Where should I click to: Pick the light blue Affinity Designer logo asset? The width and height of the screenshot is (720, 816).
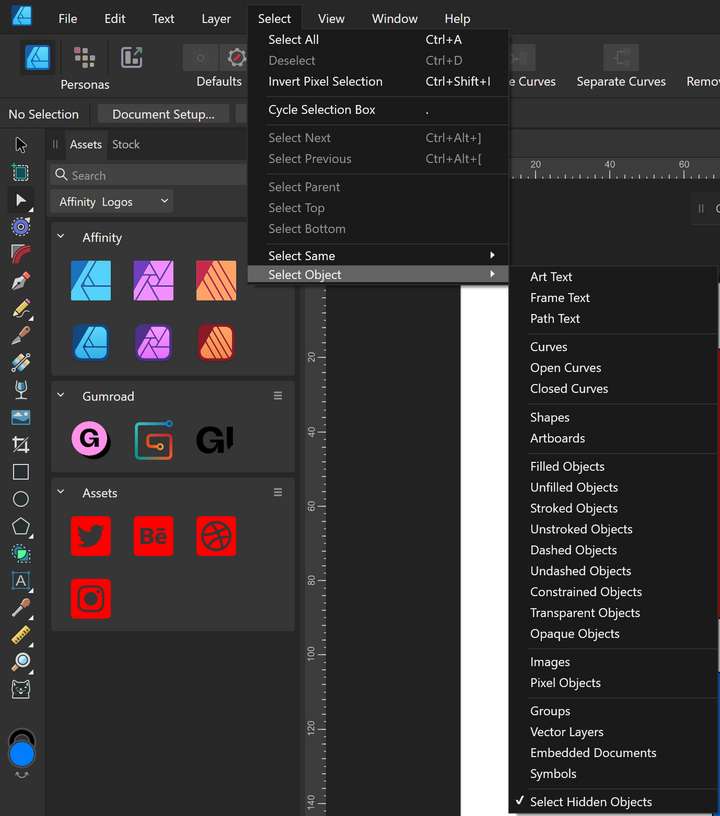pyautogui.click(x=91, y=281)
